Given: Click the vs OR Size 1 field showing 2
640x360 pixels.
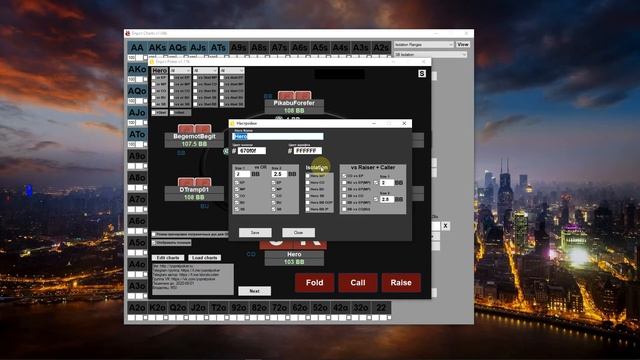Looking at the screenshot, I should (x=242, y=174).
